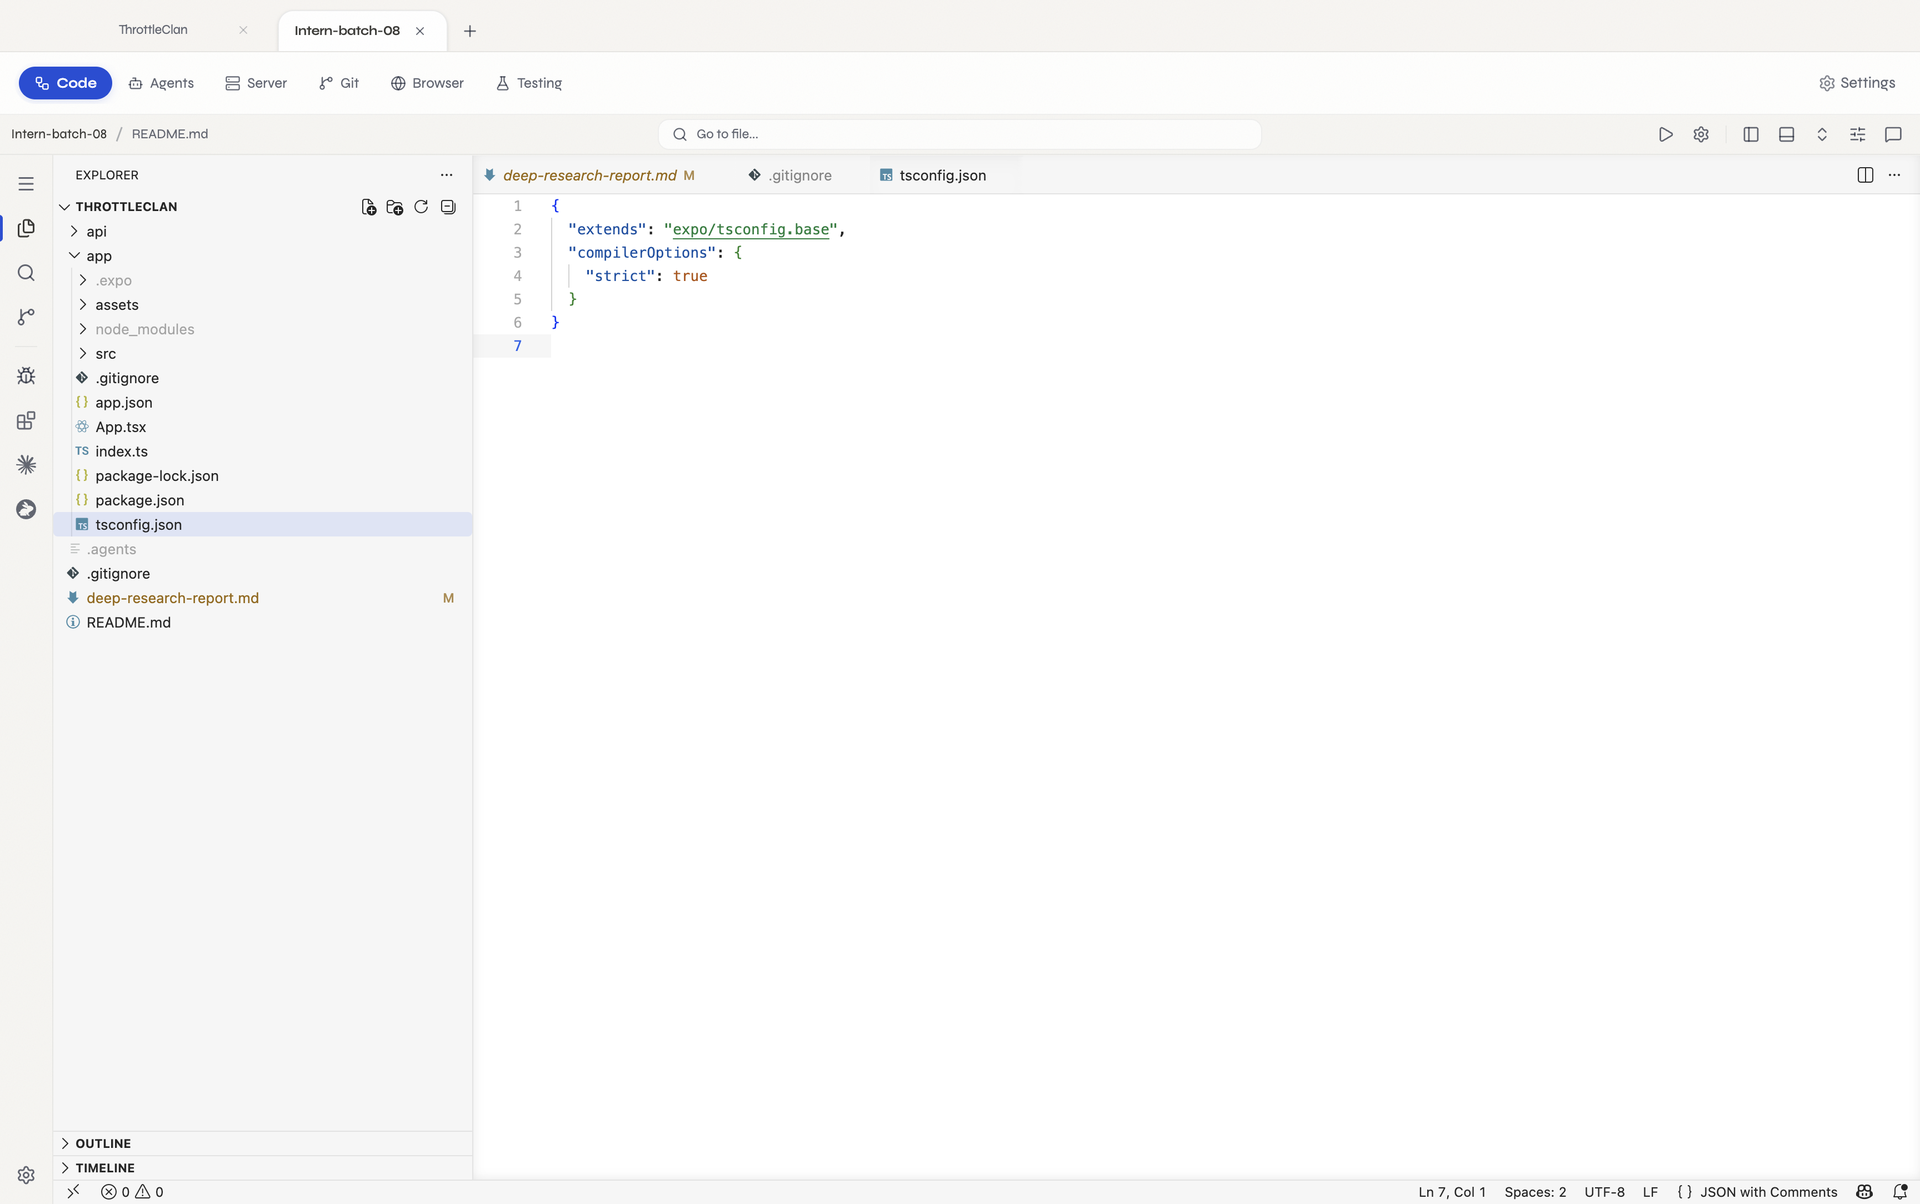Open the customize layout sliders icon
Image resolution: width=1920 pixels, height=1204 pixels.
[x=1858, y=134]
